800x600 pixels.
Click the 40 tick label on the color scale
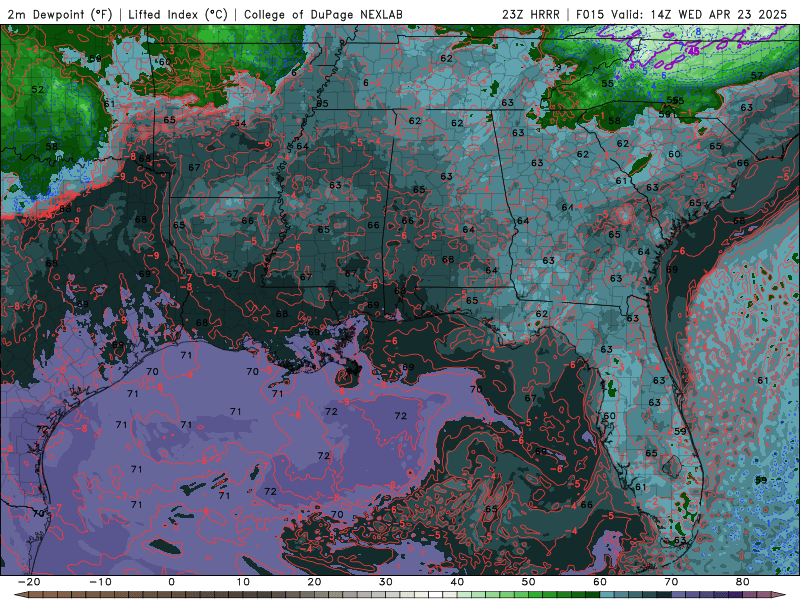click(457, 582)
